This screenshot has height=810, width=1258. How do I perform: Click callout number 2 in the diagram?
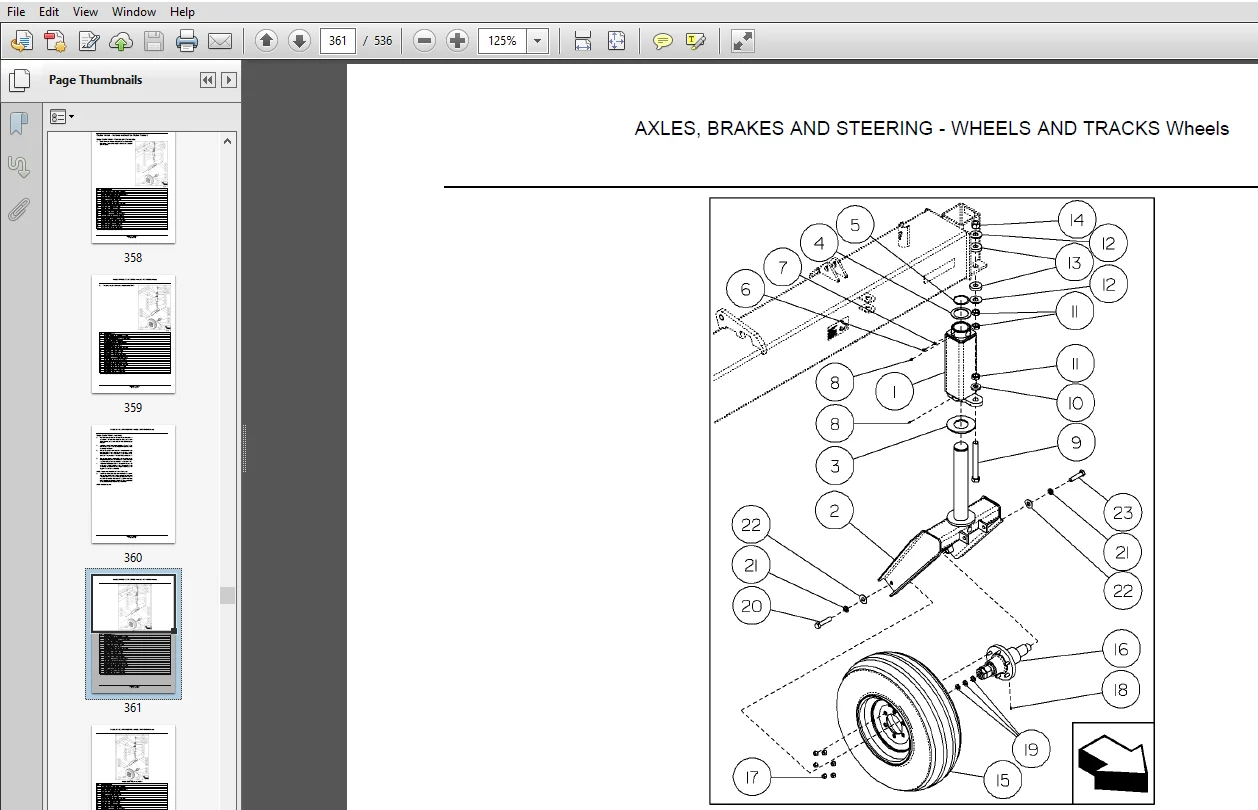pos(834,510)
